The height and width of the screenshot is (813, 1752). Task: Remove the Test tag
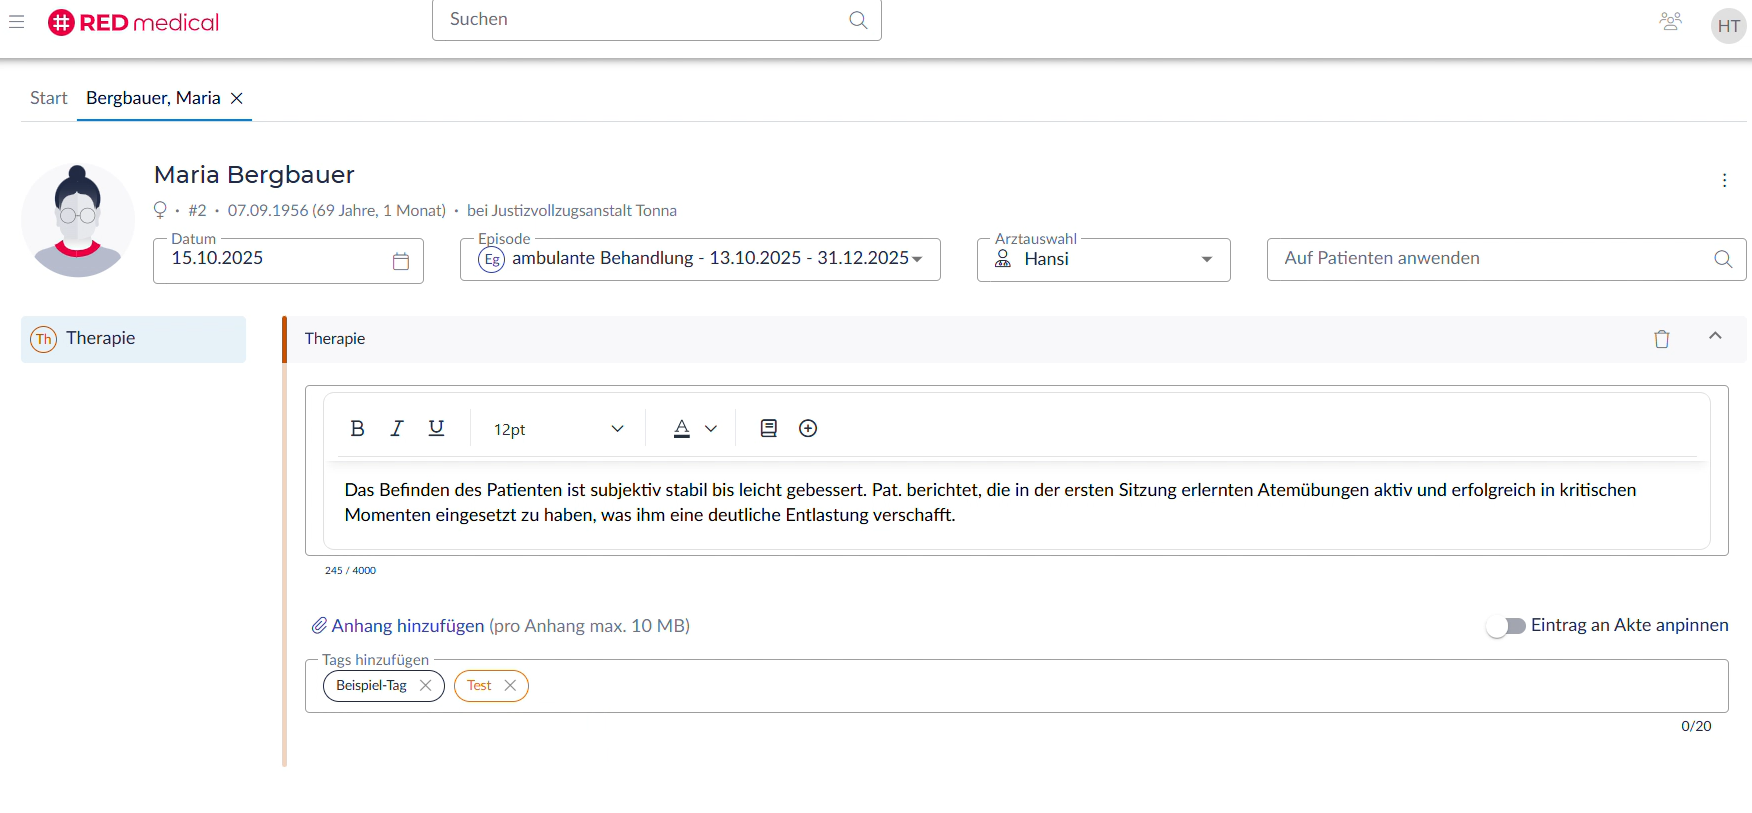[x=510, y=686]
